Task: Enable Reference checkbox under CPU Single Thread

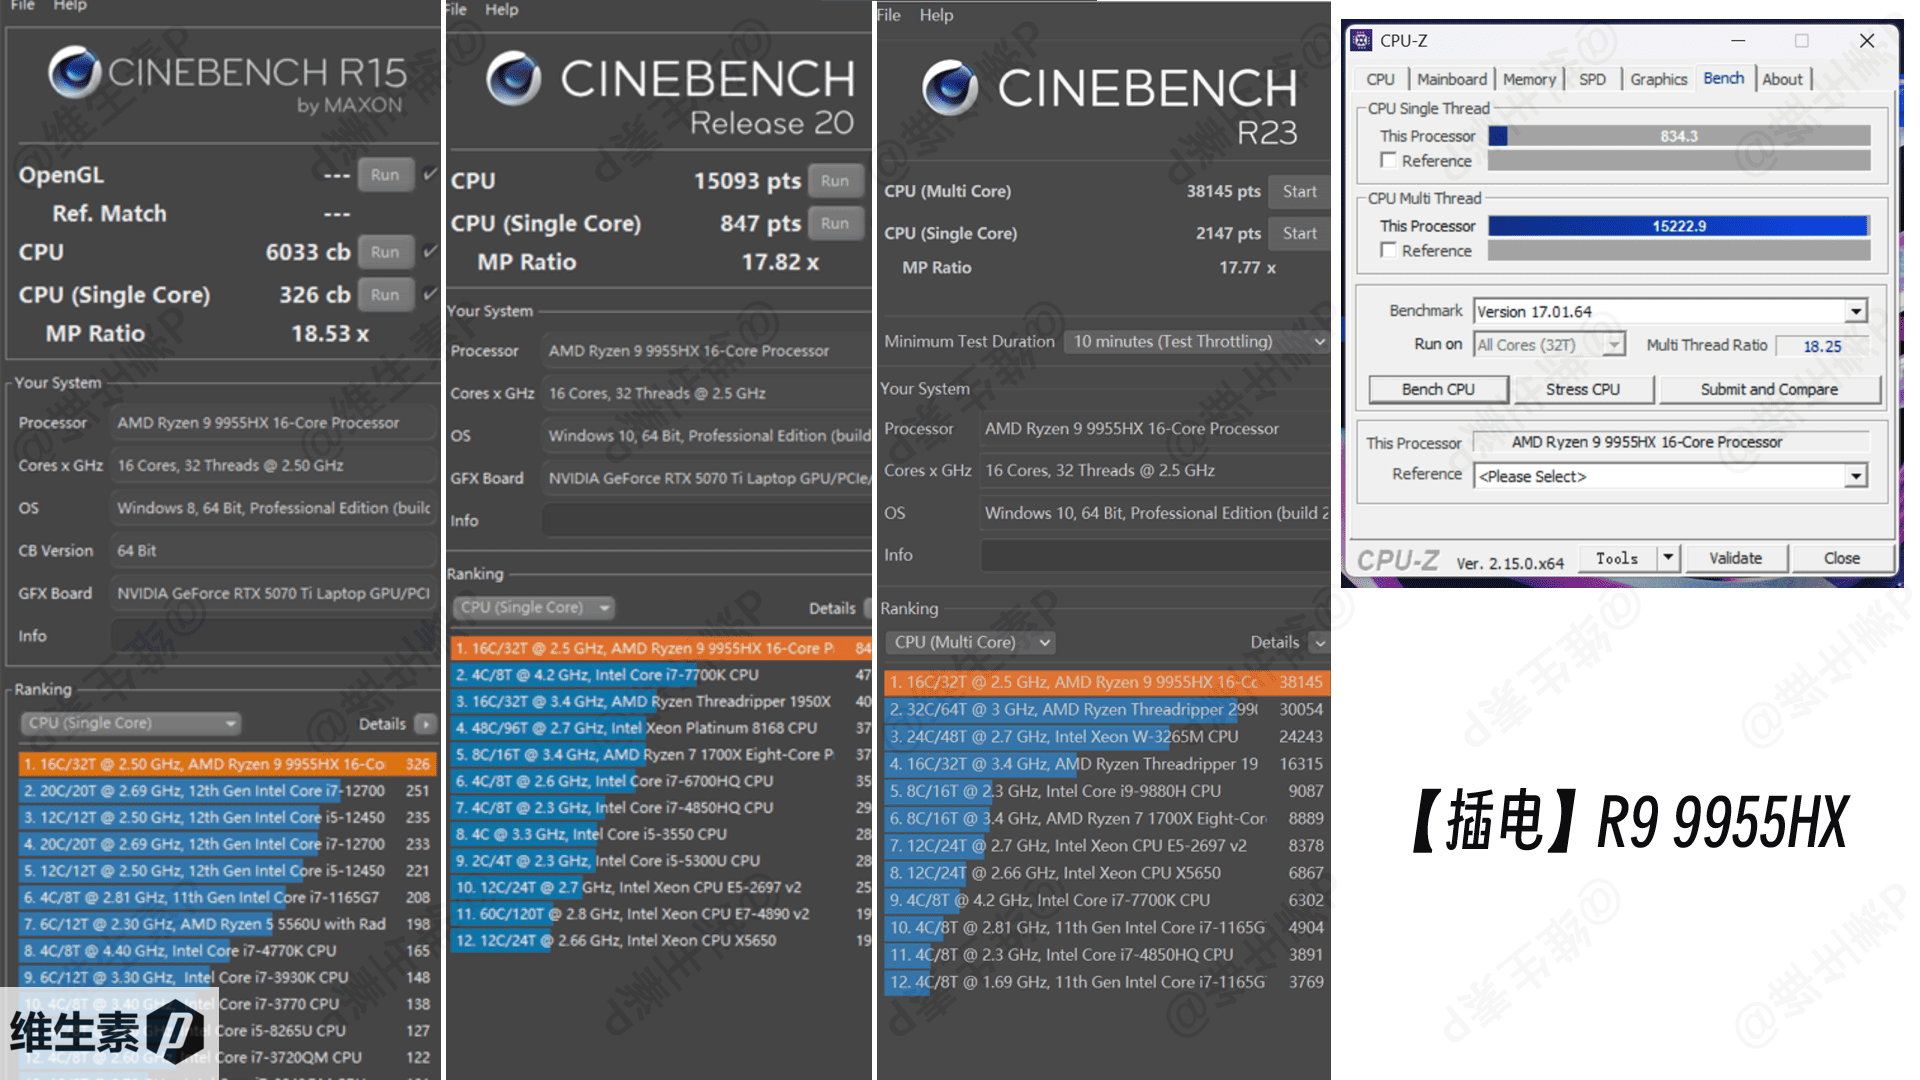Action: tap(1388, 160)
